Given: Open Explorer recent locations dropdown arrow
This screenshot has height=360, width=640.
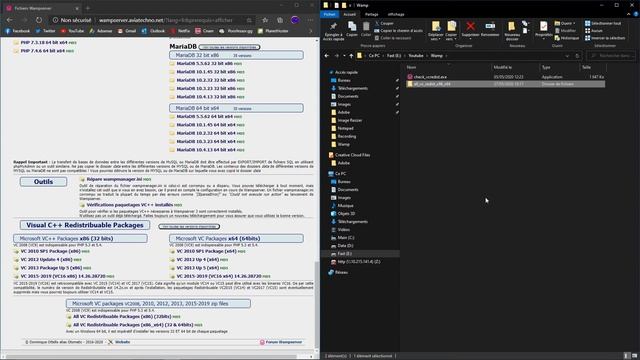Looking at the screenshot, I should (x=344, y=56).
